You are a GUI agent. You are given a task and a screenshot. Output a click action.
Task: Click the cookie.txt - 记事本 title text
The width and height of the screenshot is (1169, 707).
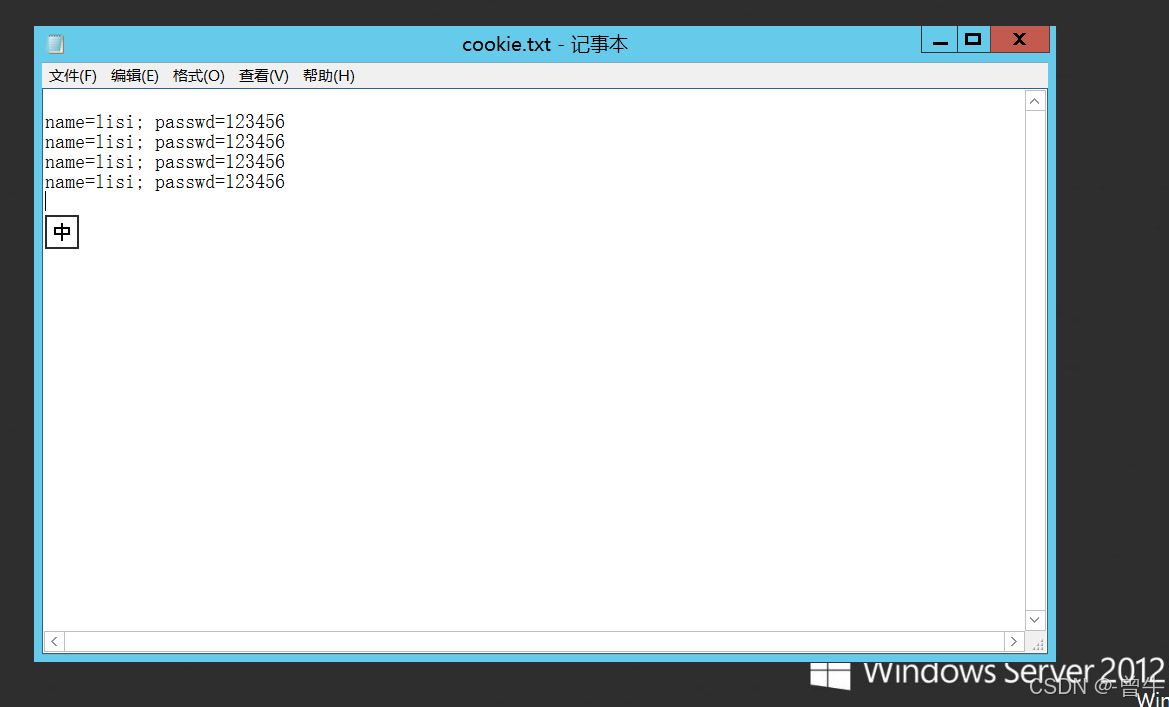click(545, 45)
